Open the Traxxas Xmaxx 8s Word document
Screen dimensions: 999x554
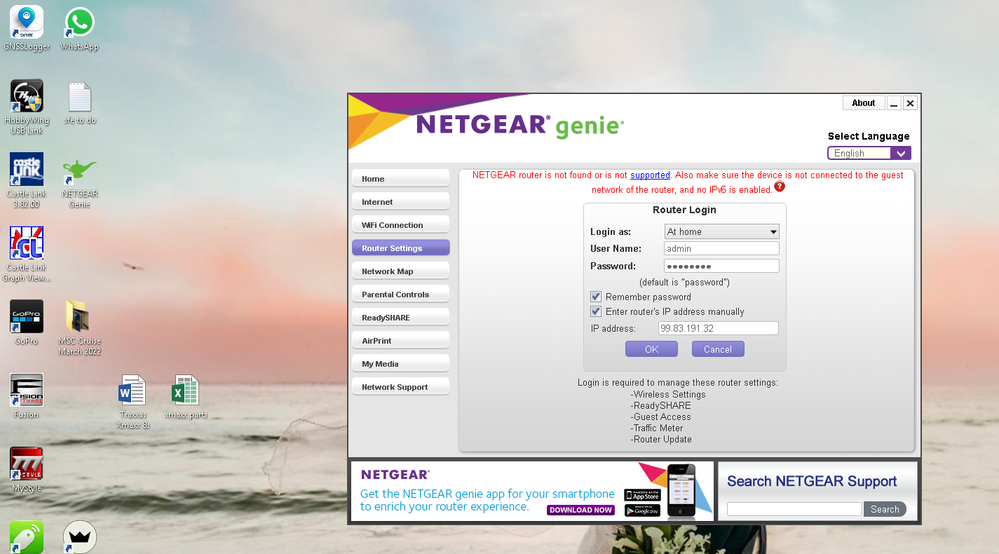click(133, 401)
